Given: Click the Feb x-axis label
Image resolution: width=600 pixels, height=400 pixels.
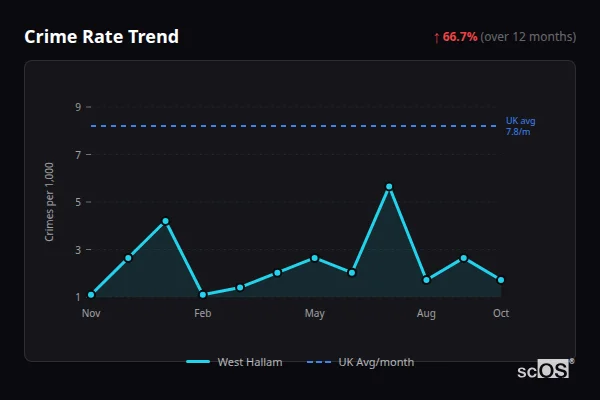Looking at the screenshot, I should coord(203,313).
